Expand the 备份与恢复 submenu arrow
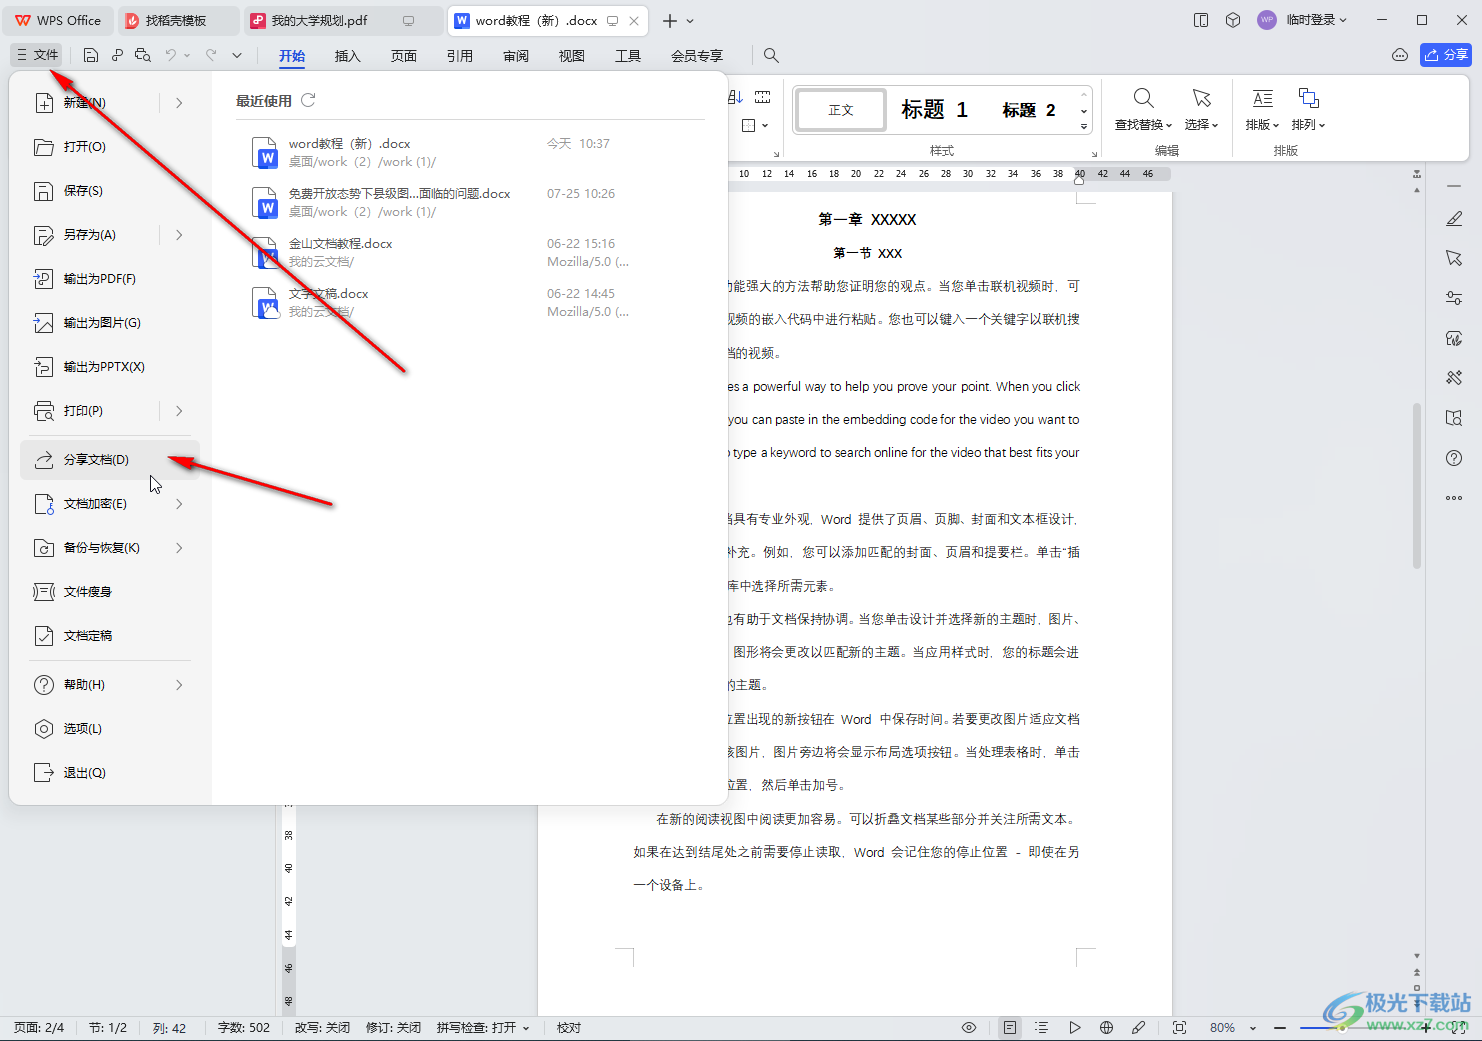The image size is (1482, 1041). pos(179,548)
